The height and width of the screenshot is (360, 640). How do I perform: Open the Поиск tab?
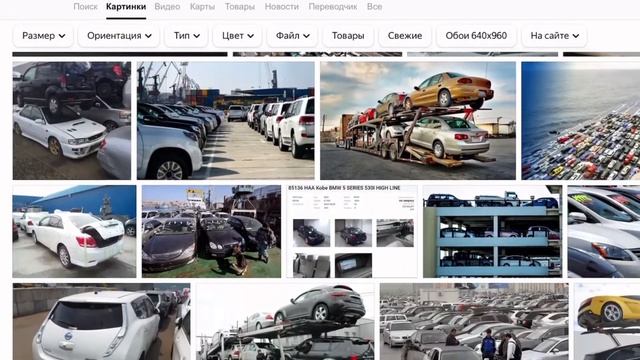point(85,7)
